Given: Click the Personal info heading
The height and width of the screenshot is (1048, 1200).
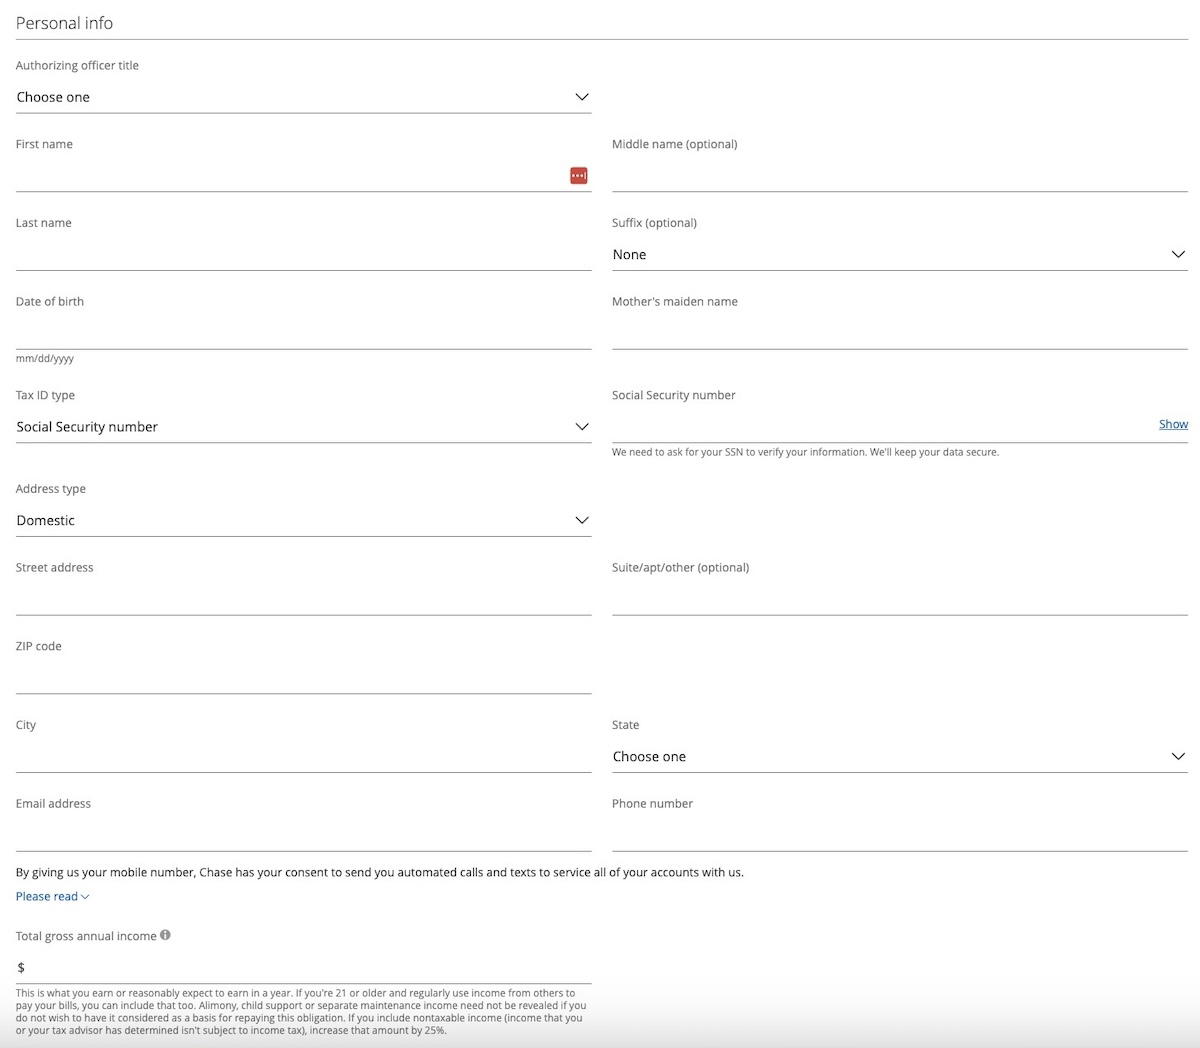Looking at the screenshot, I should pos(64,23).
